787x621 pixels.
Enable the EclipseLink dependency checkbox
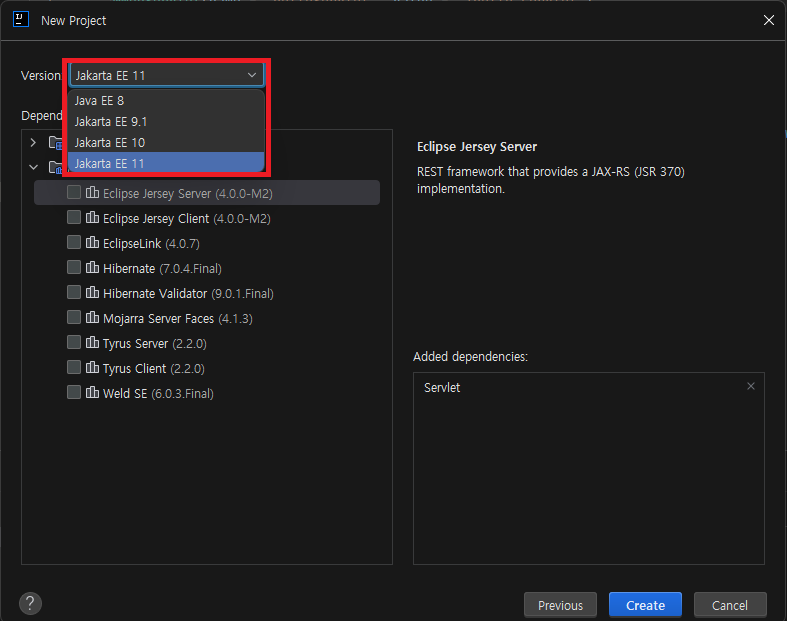[74, 242]
